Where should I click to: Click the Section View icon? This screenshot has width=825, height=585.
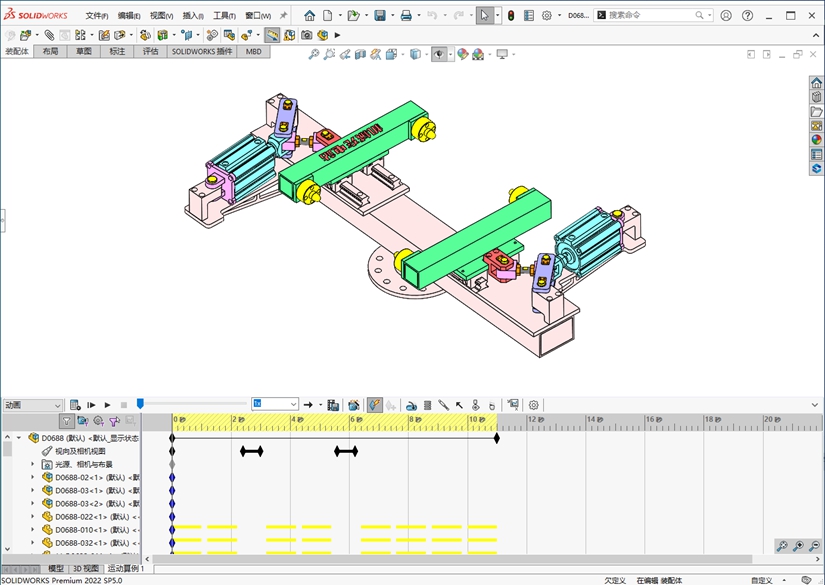click(x=360, y=54)
